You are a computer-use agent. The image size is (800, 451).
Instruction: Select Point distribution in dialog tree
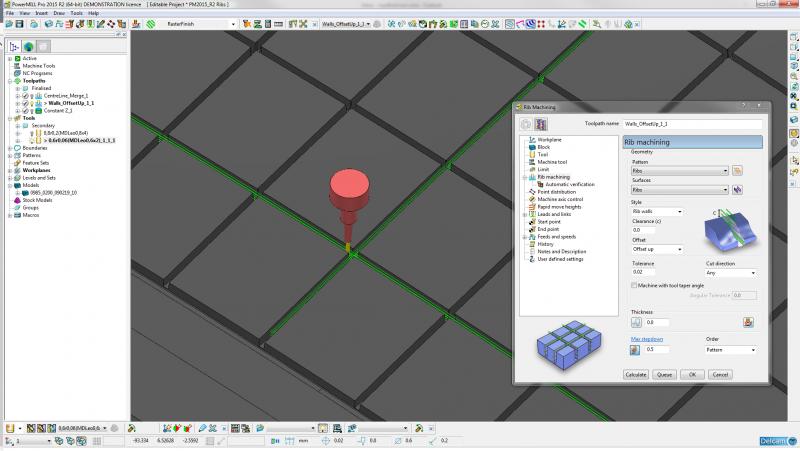pyautogui.click(x=557, y=192)
